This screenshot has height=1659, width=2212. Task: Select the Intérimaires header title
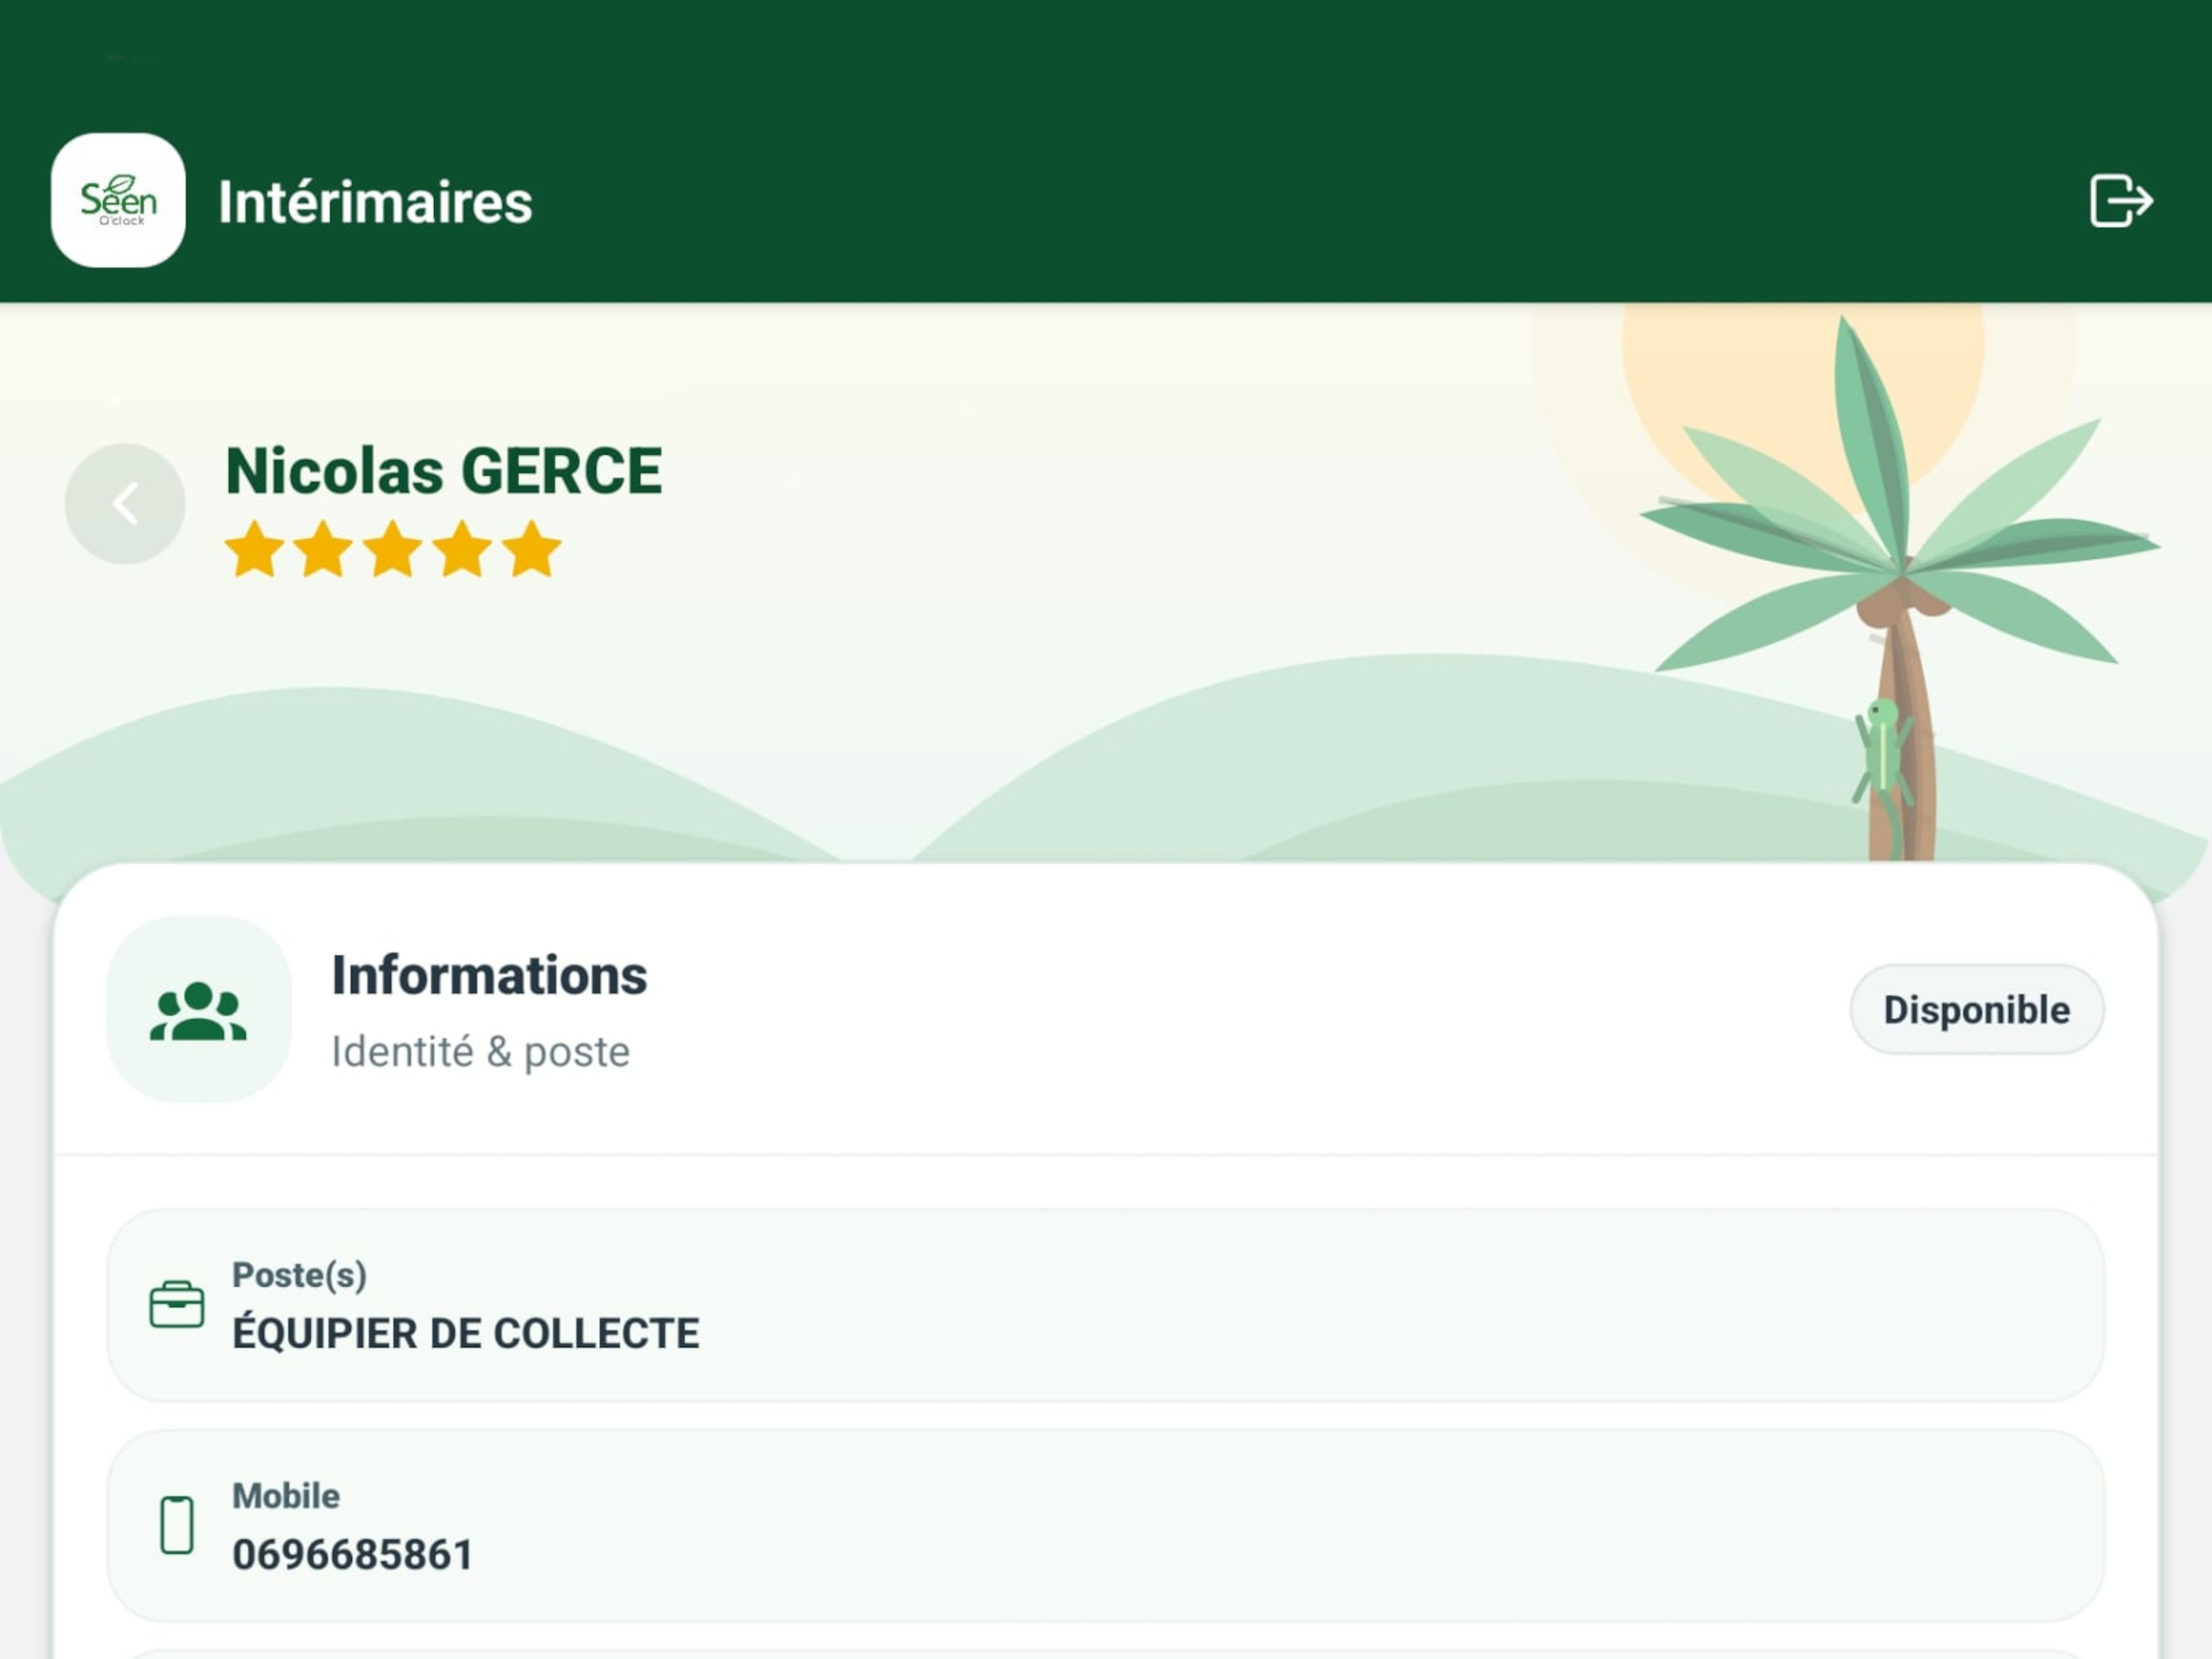click(375, 202)
